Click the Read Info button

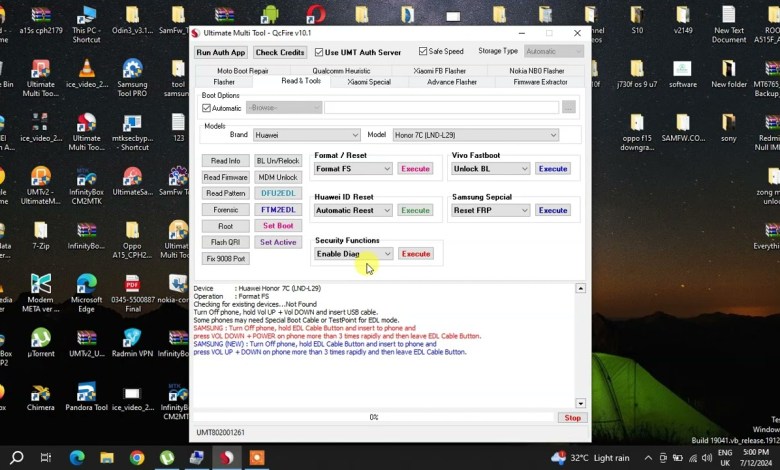tap(225, 161)
